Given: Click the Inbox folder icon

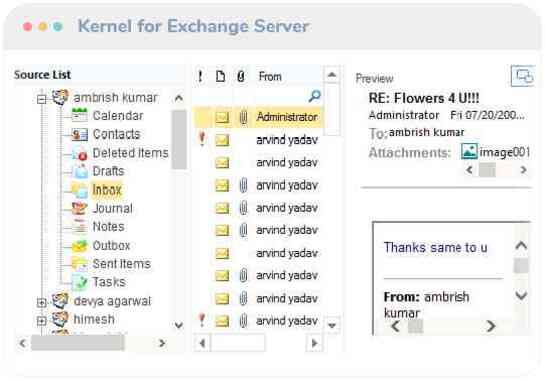Looking at the screenshot, I should click(80, 190).
